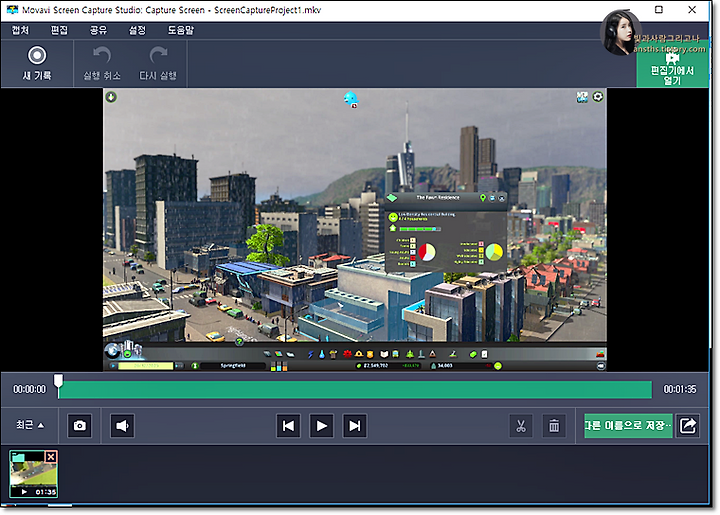Skip to the next frame

click(355, 425)
